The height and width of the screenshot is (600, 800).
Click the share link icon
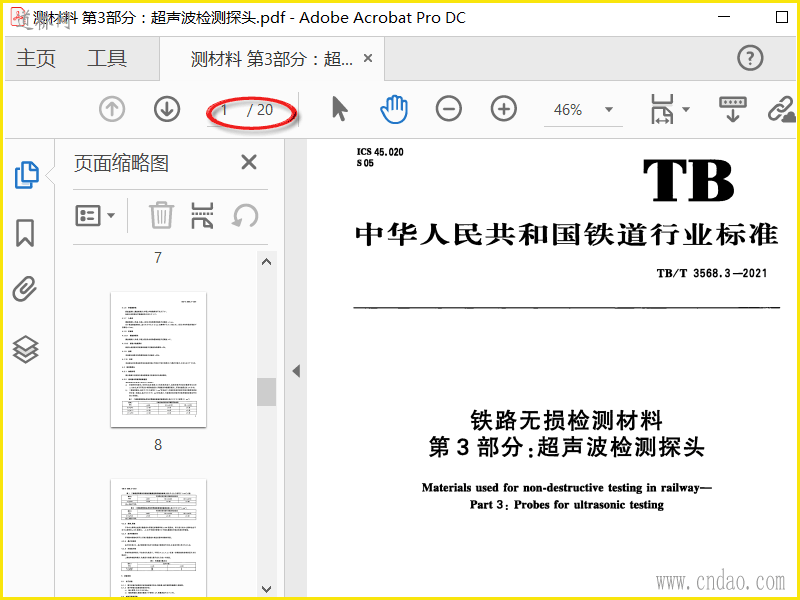[782, 109]
